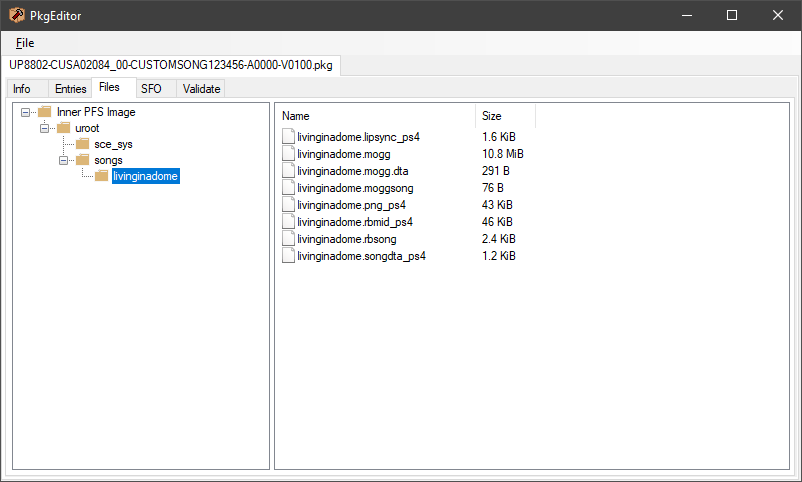This screenshot has width=802, height=482.
Task: Collapse the Inner PFS Image tree node
Action: [x=25, y=112]
